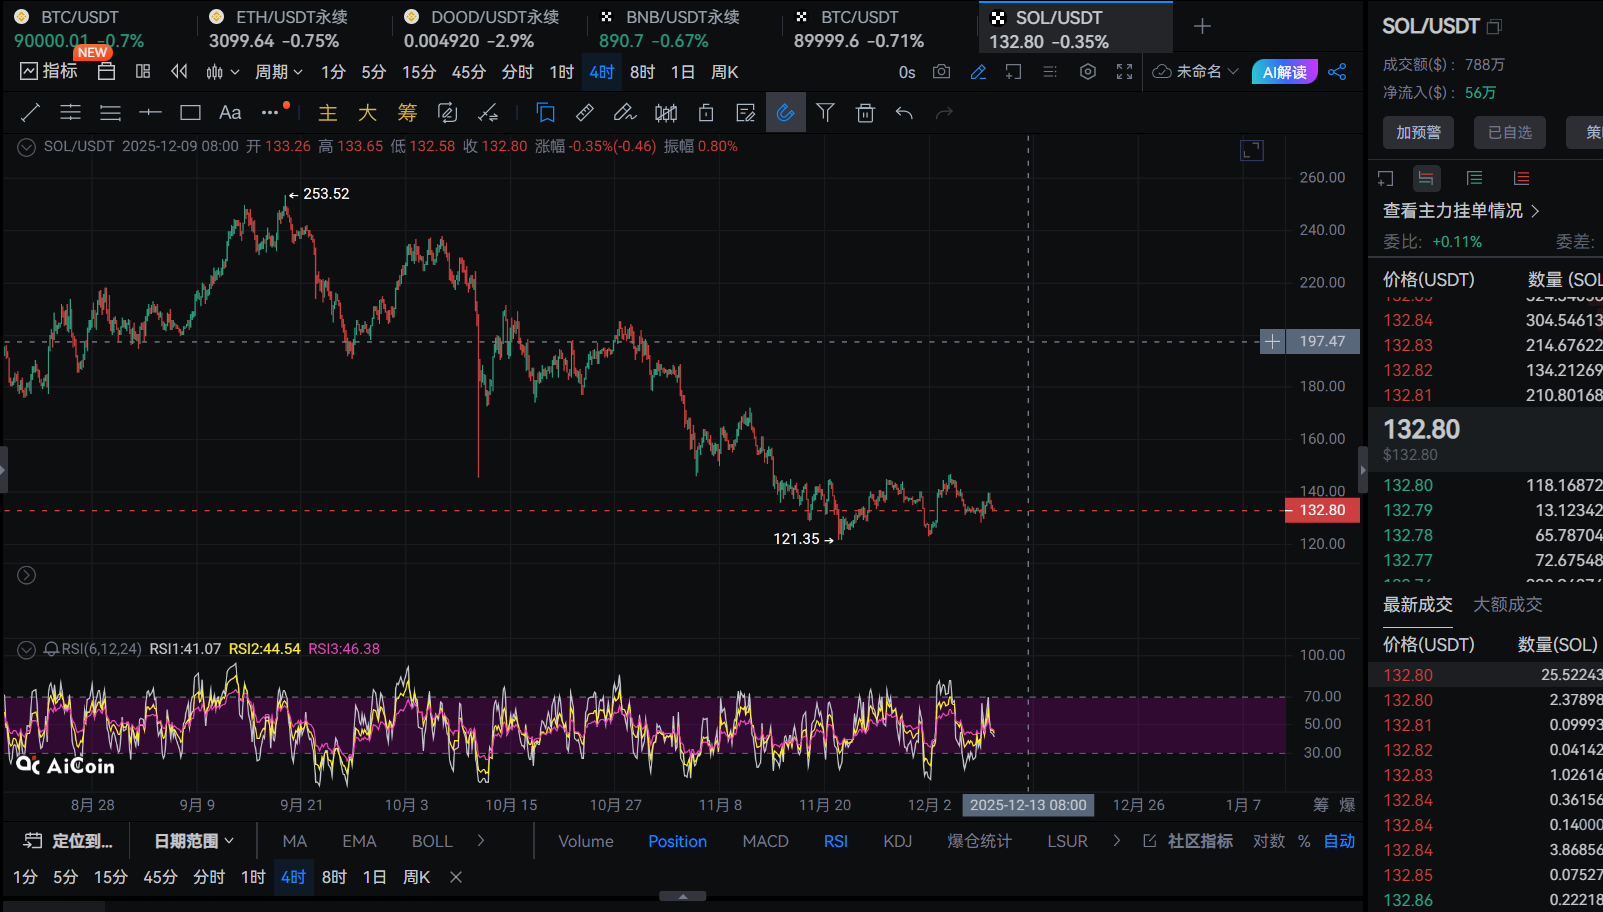Open the share icon next to AI解读
Image resolution: width=1603 pixels, height=912 pixels.
pos(1337,72)
